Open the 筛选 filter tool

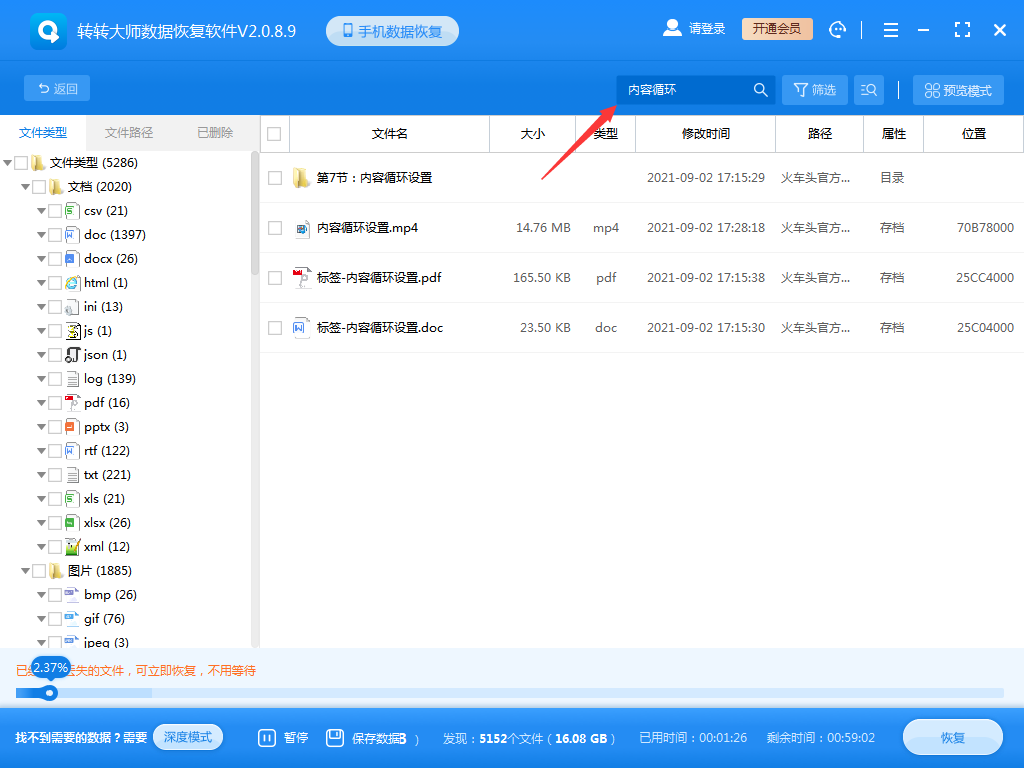pyautogui.click(x=814, y=89)
